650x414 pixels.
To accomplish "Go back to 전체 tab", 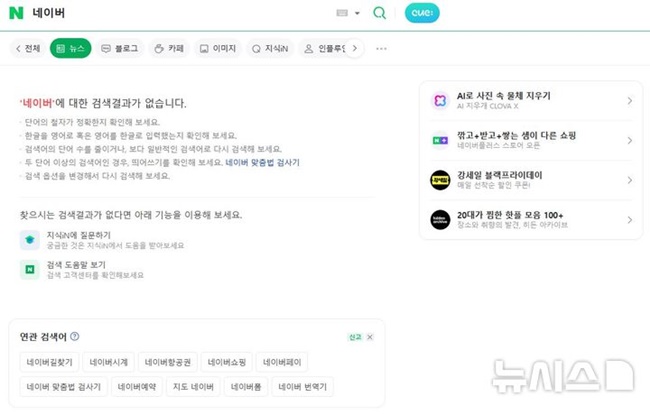I will 27,48.
